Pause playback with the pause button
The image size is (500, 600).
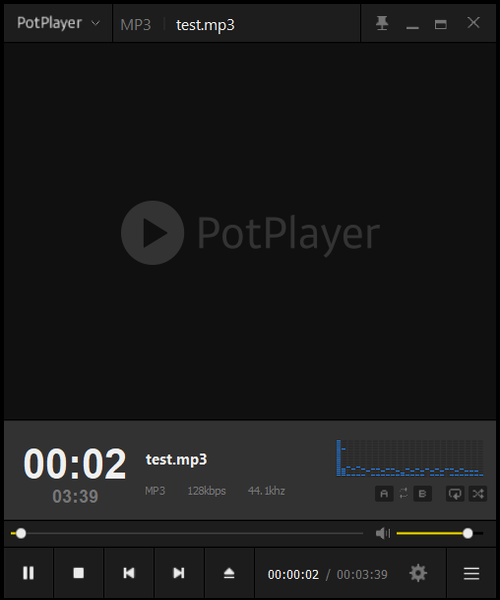click(28, 573)
